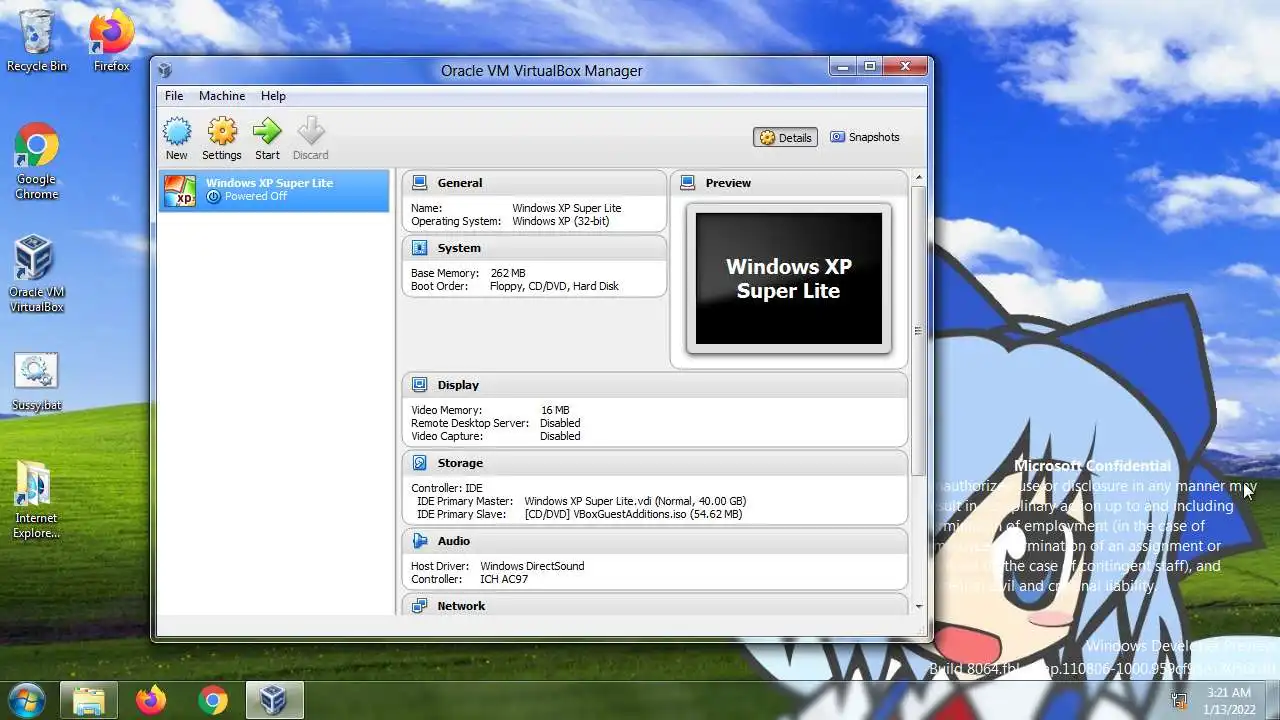
Task: Click the General section header
Action: (534, 183)
